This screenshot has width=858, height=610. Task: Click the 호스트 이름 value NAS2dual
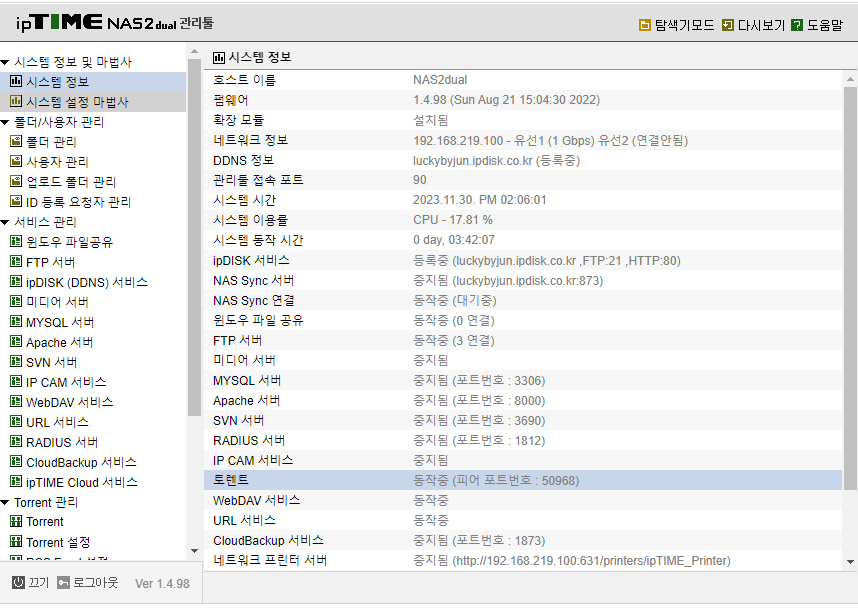pos(440,80)
